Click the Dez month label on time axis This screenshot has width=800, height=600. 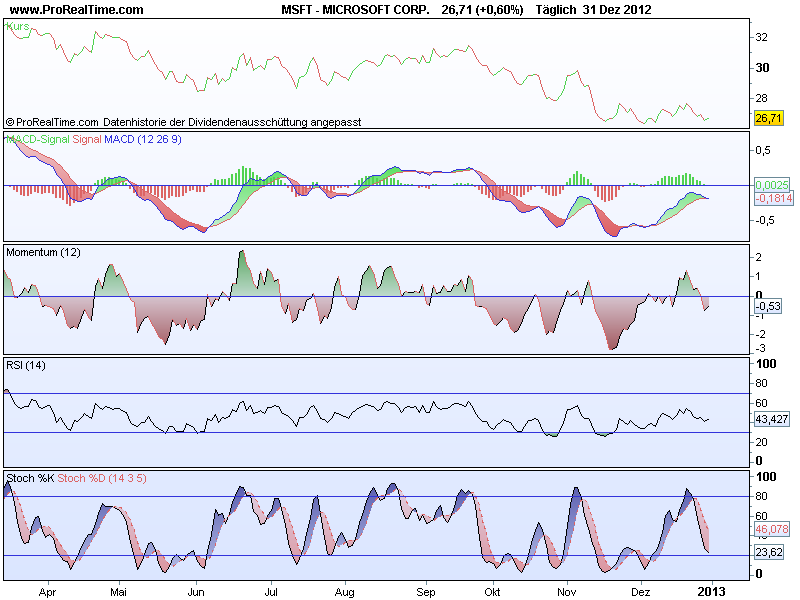[x=641, y=592]
